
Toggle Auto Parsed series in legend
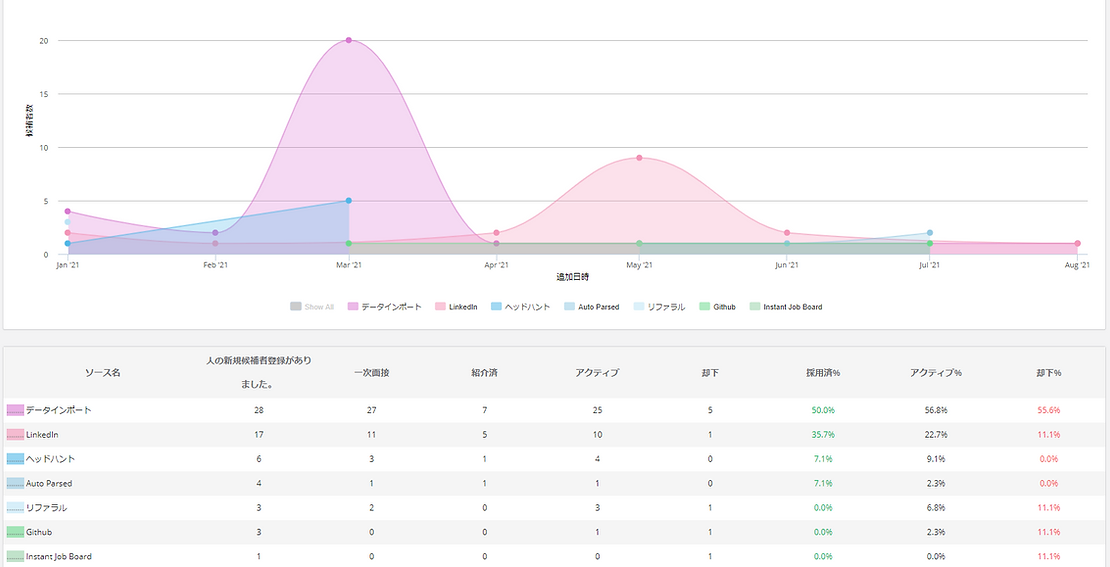(x=591, y=307)
